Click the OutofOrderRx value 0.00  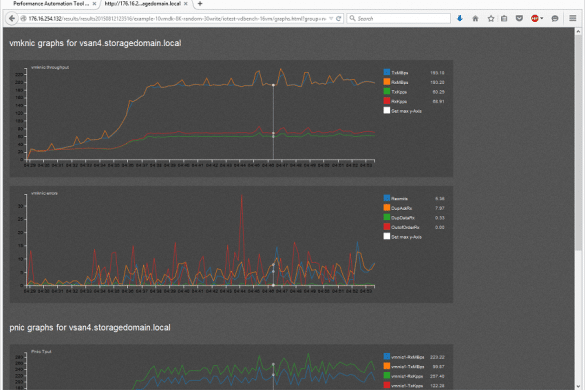pos(439,227)
